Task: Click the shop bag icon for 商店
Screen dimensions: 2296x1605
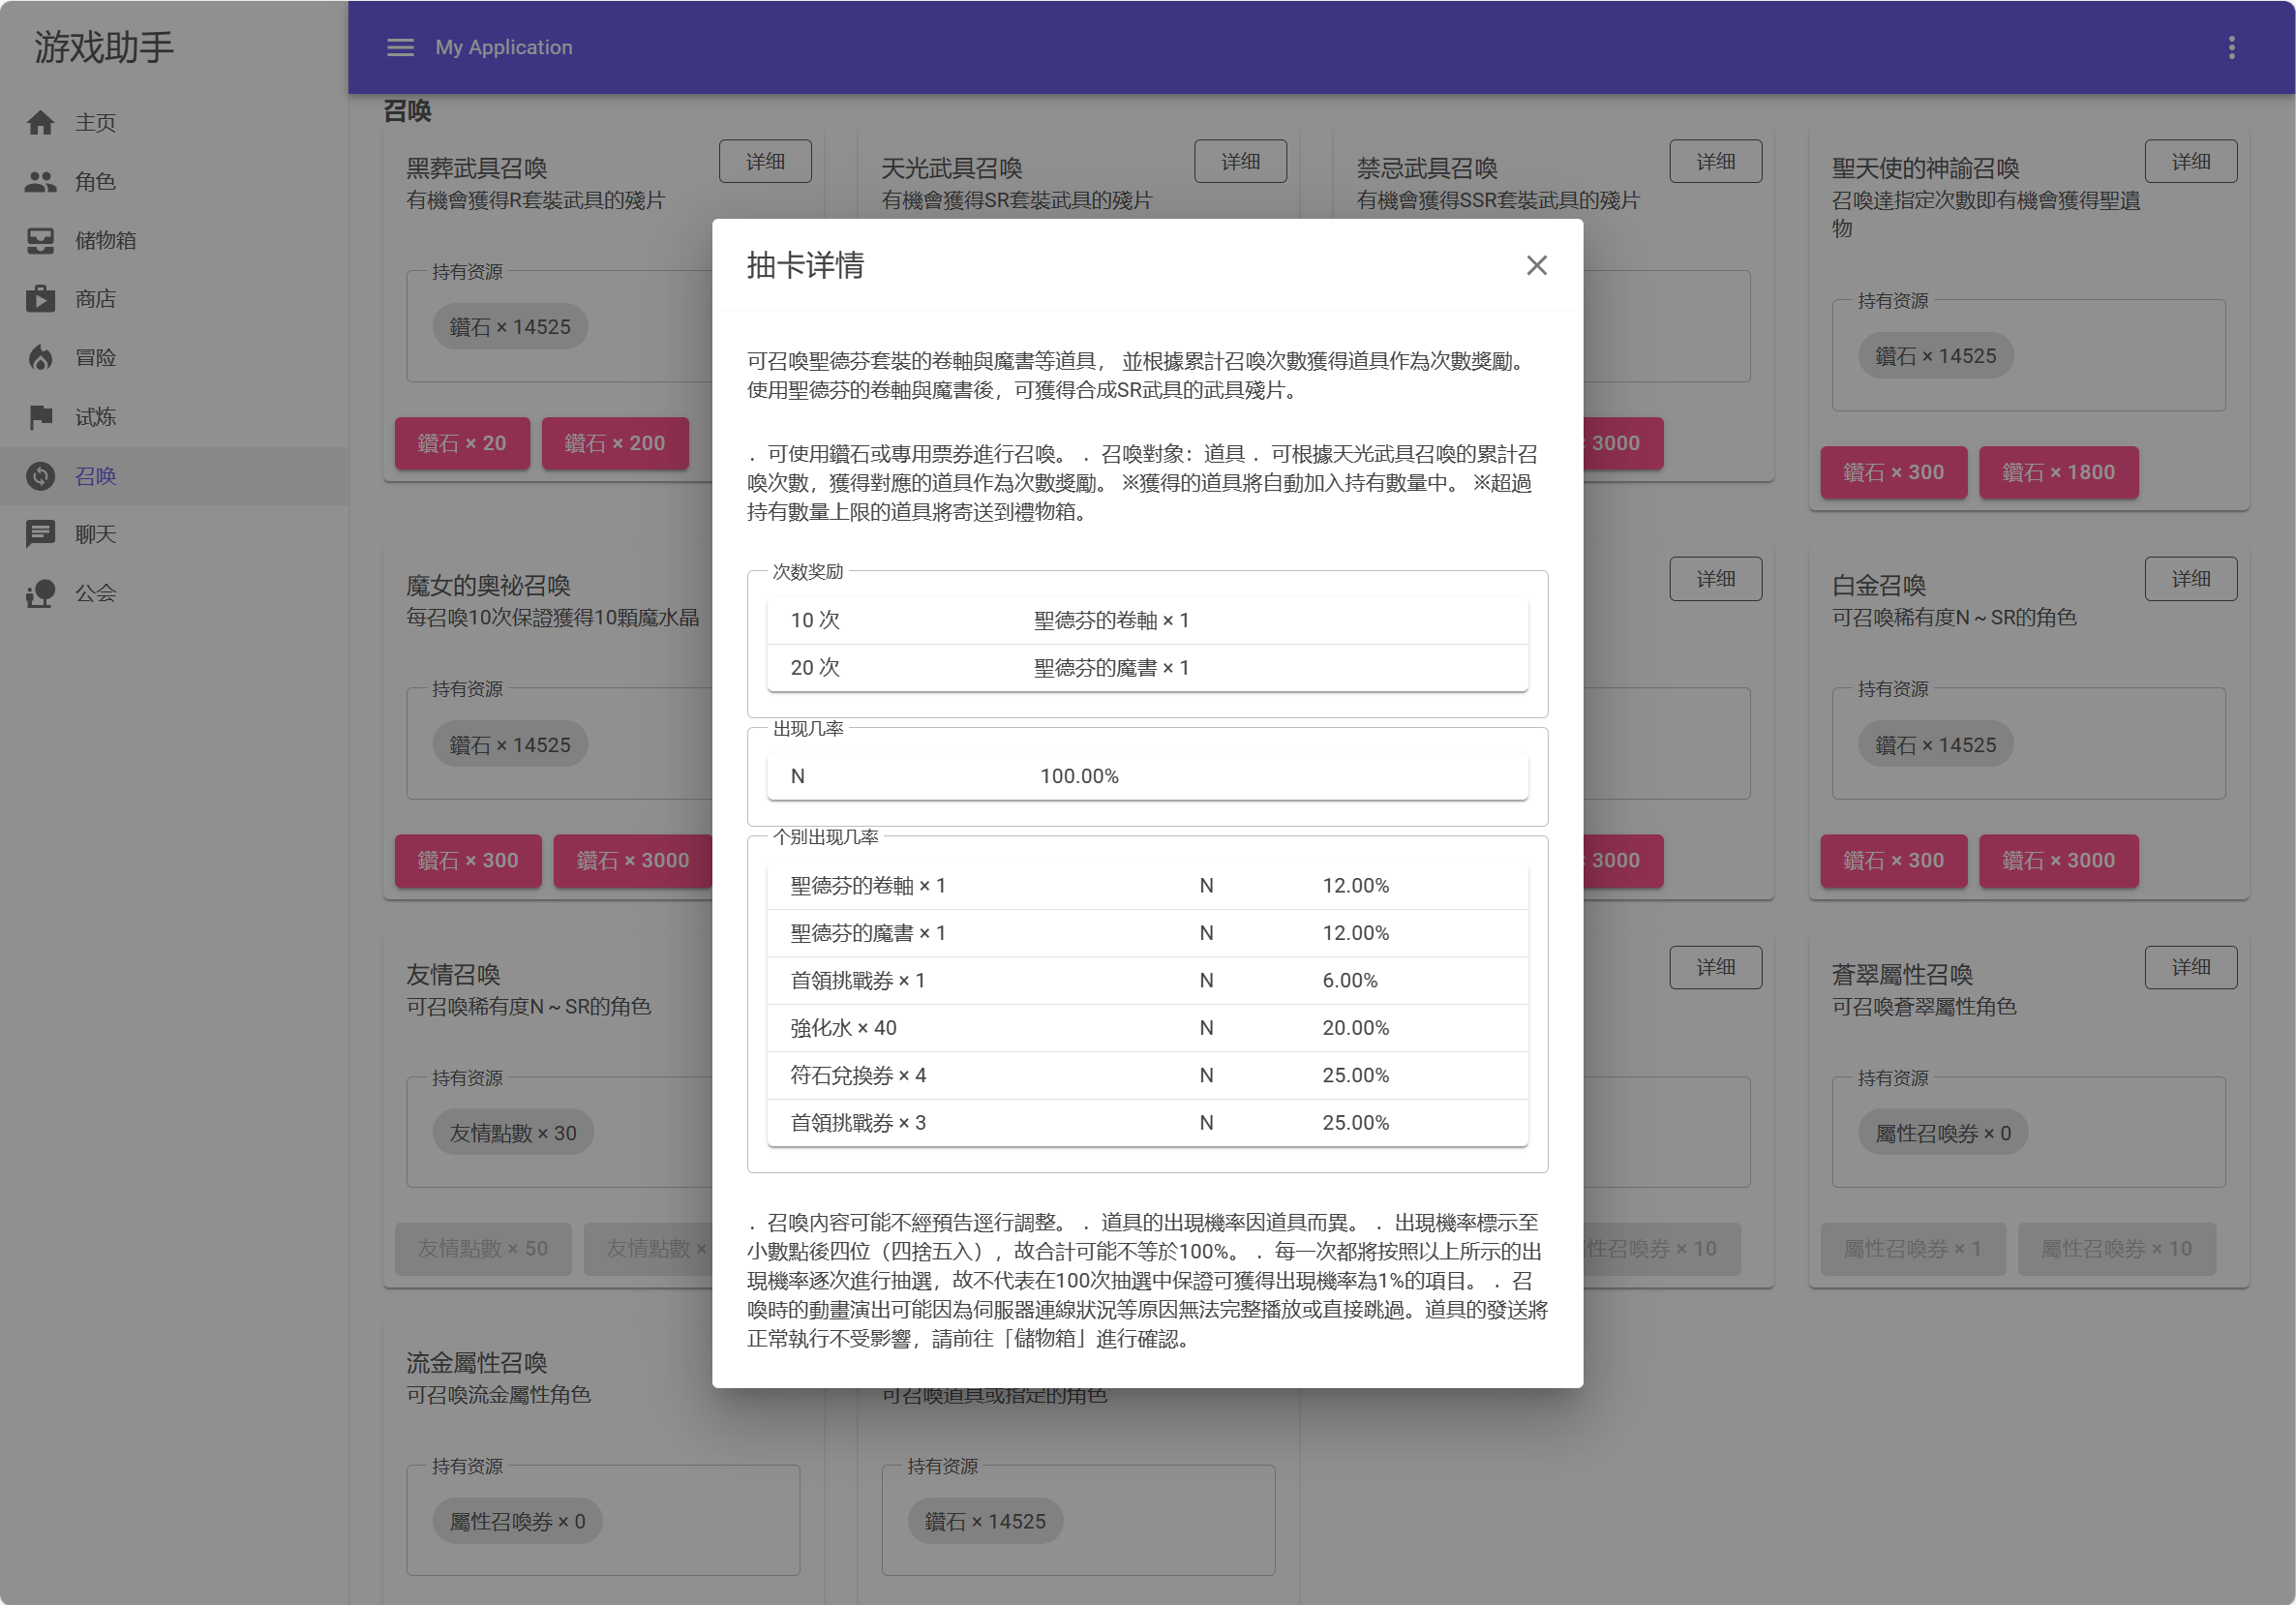Action: 40,299
